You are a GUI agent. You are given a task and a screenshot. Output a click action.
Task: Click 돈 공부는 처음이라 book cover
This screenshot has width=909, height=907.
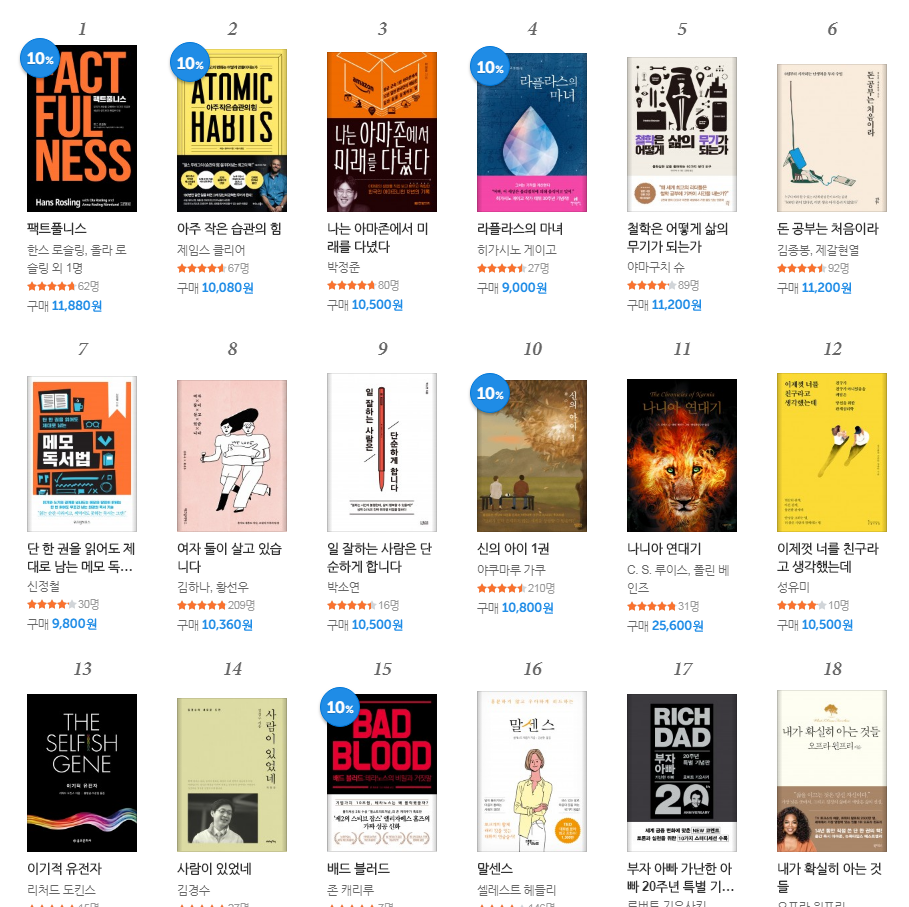click(x=832, y=137)
